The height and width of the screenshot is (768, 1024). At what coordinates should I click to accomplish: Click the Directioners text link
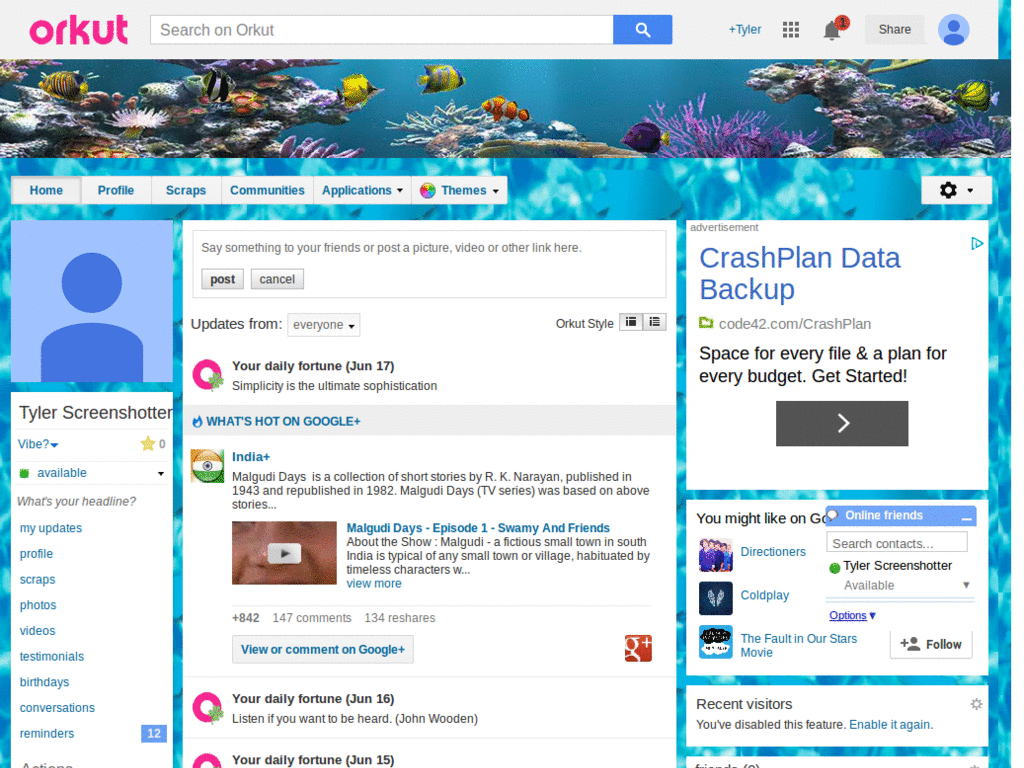tap(773, 551)
